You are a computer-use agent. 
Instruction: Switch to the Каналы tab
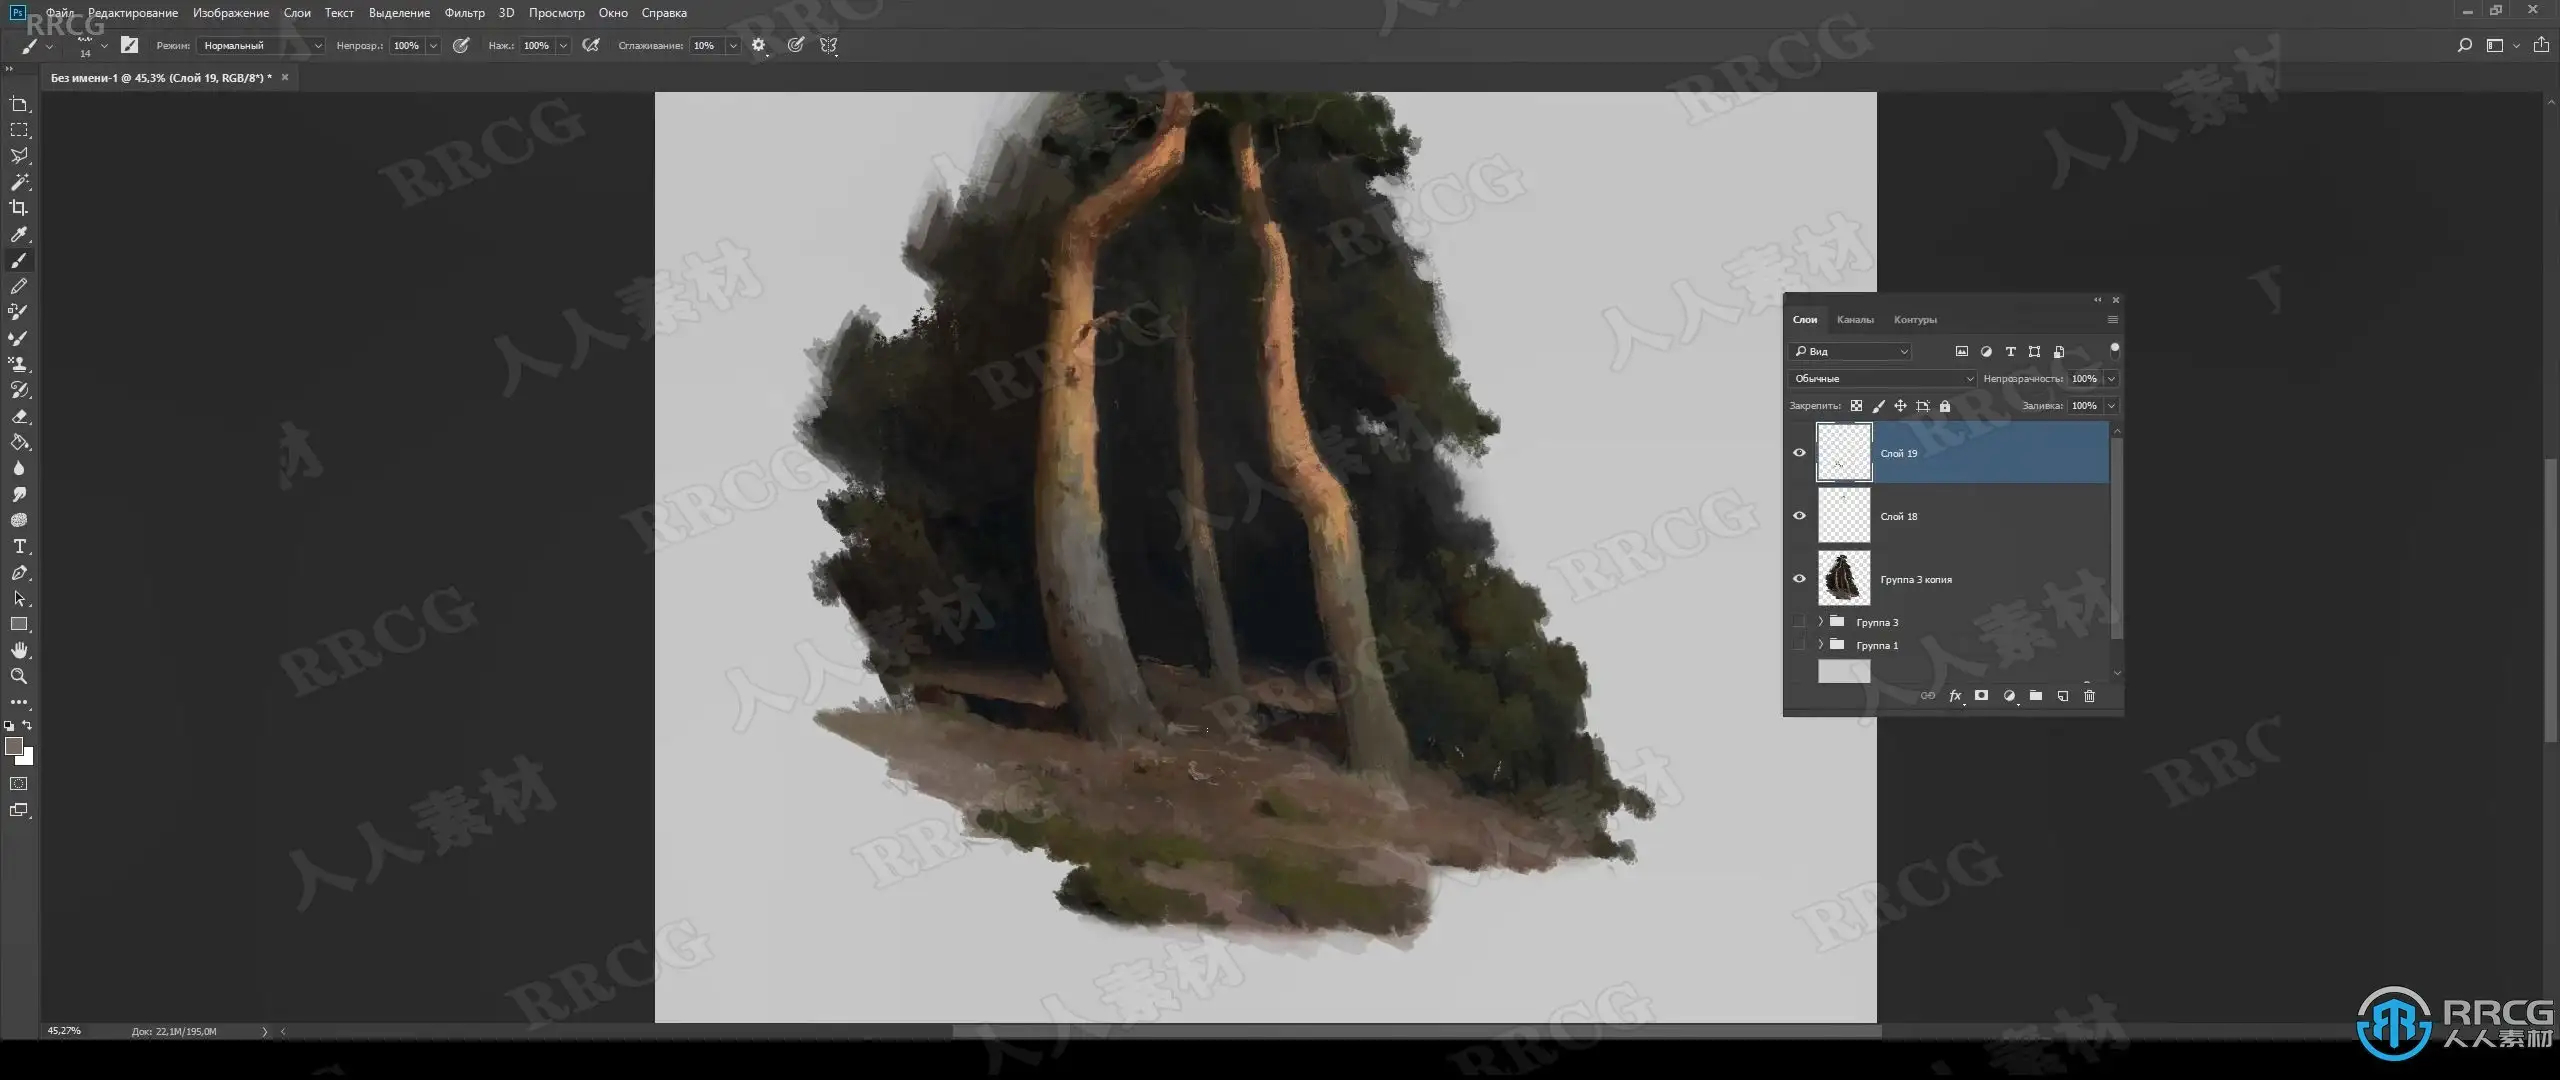tap(1855, 320)
